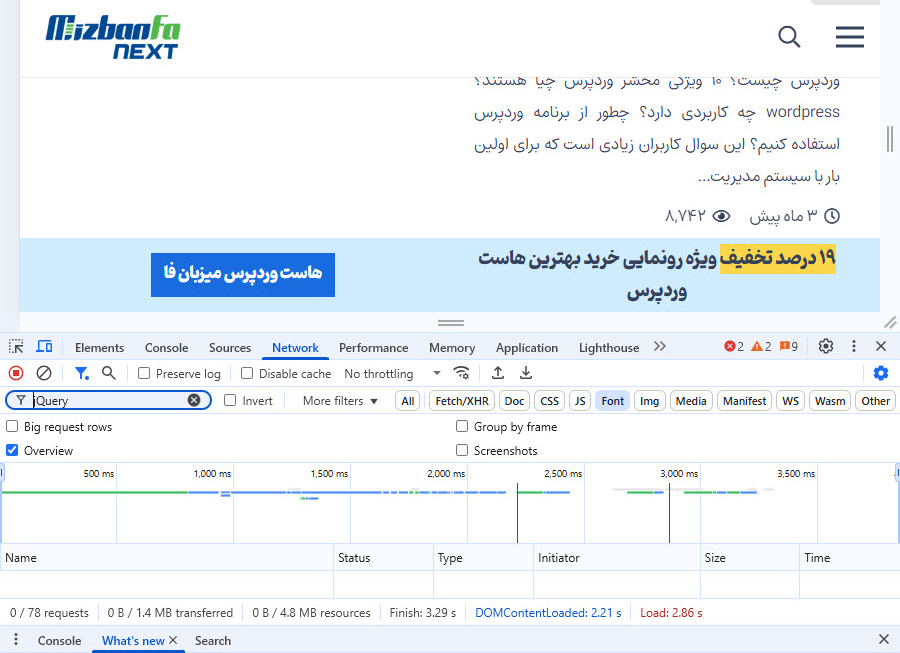
Task: Filter by Doc requests
Action: coord(514,401)
